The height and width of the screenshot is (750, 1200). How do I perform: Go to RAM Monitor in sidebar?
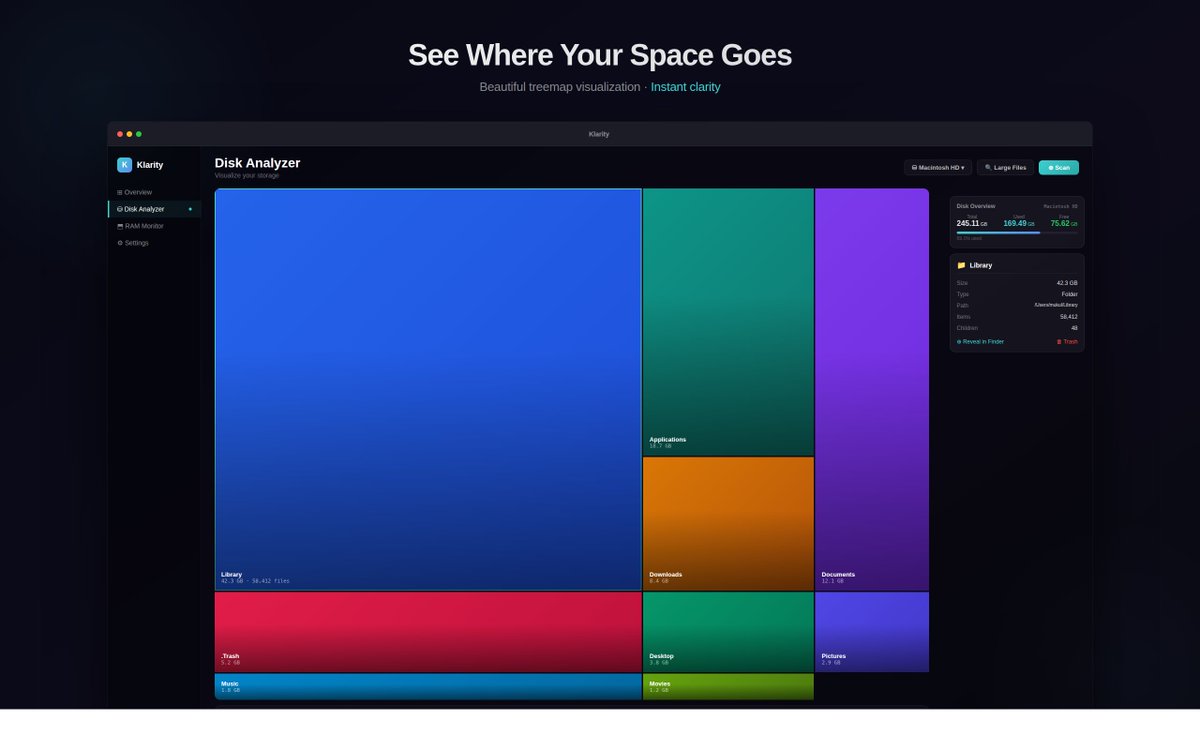tap(155, 226)
